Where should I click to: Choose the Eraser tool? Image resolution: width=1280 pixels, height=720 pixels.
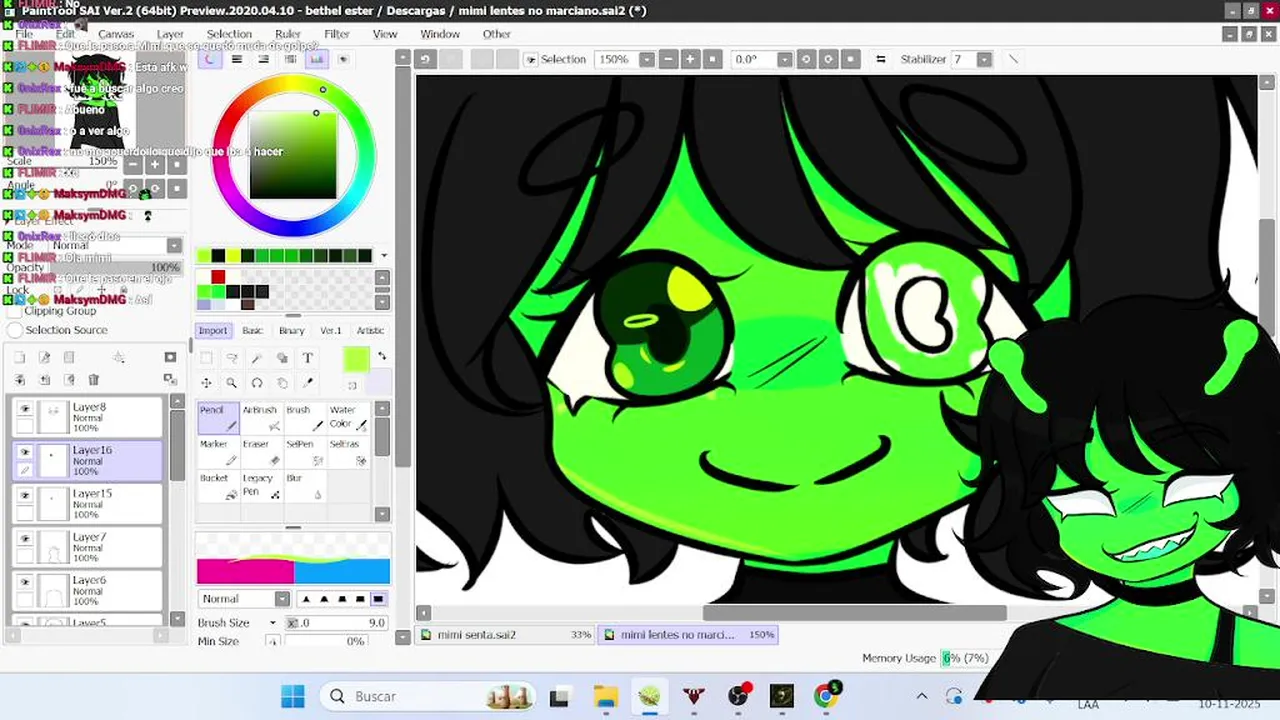click(261, 452)
